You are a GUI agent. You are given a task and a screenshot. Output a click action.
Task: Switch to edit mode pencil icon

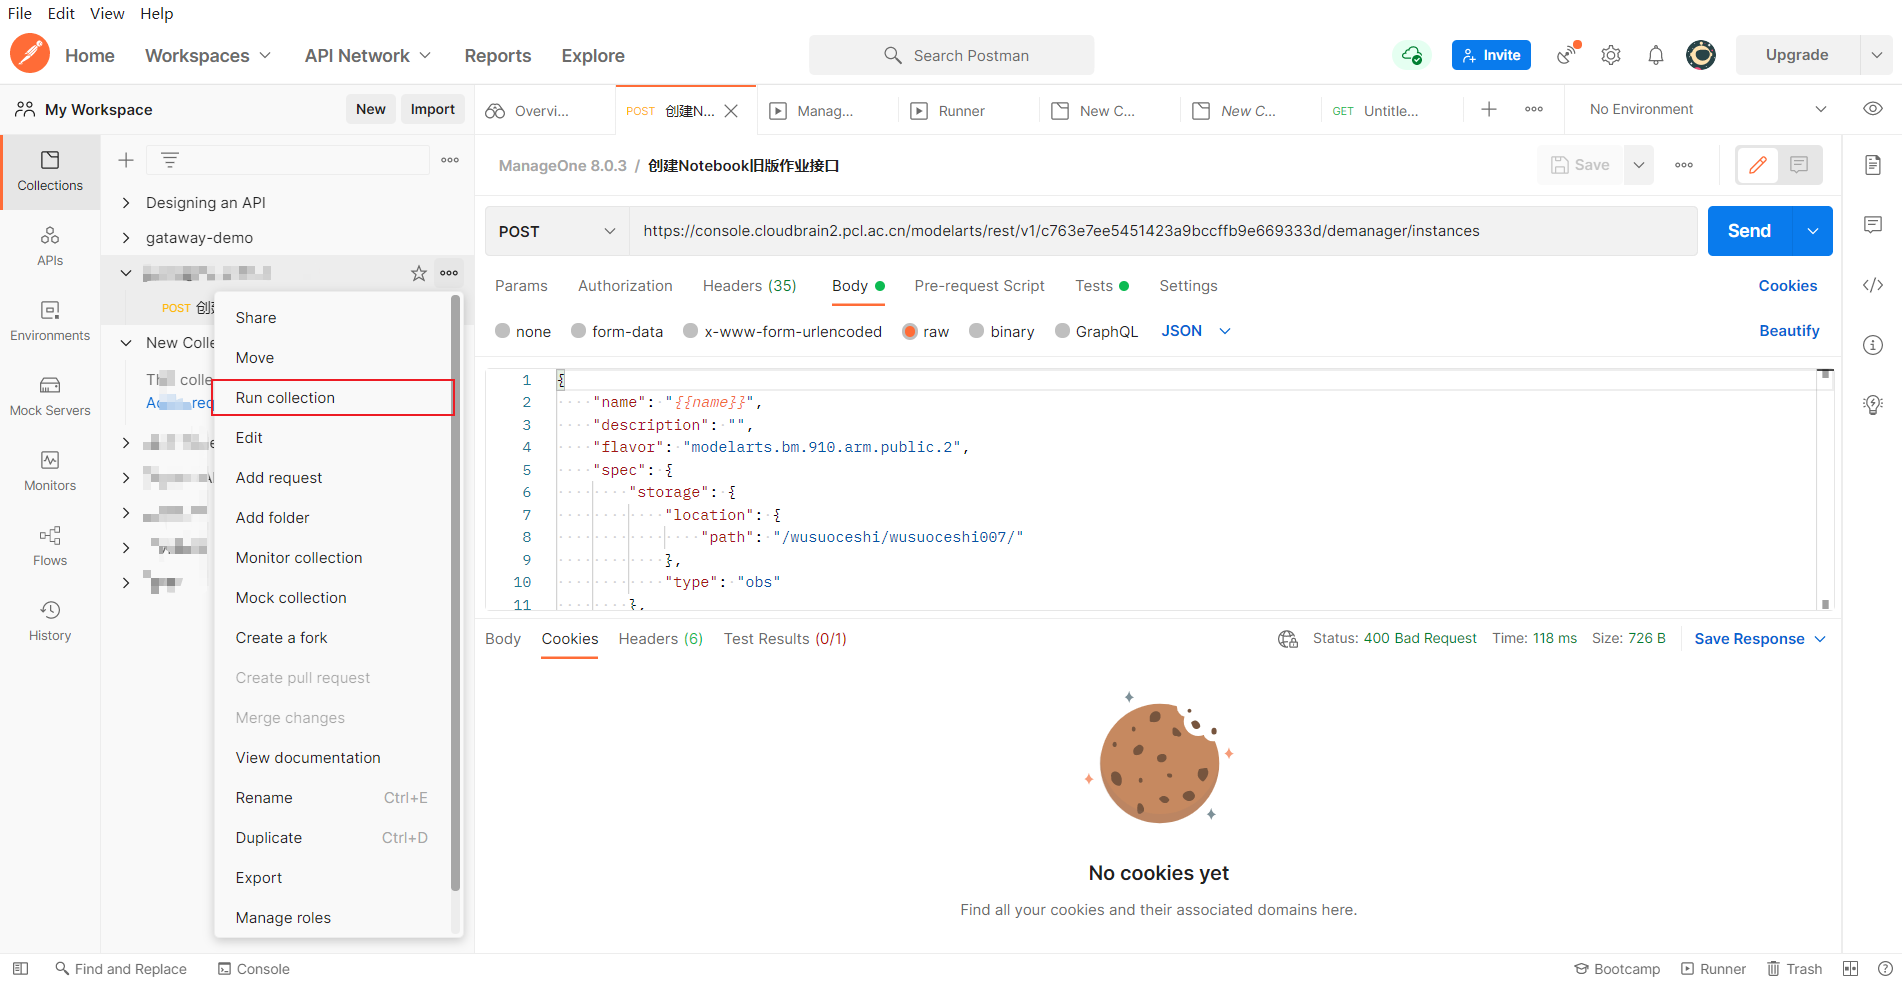coord(1758,165)
